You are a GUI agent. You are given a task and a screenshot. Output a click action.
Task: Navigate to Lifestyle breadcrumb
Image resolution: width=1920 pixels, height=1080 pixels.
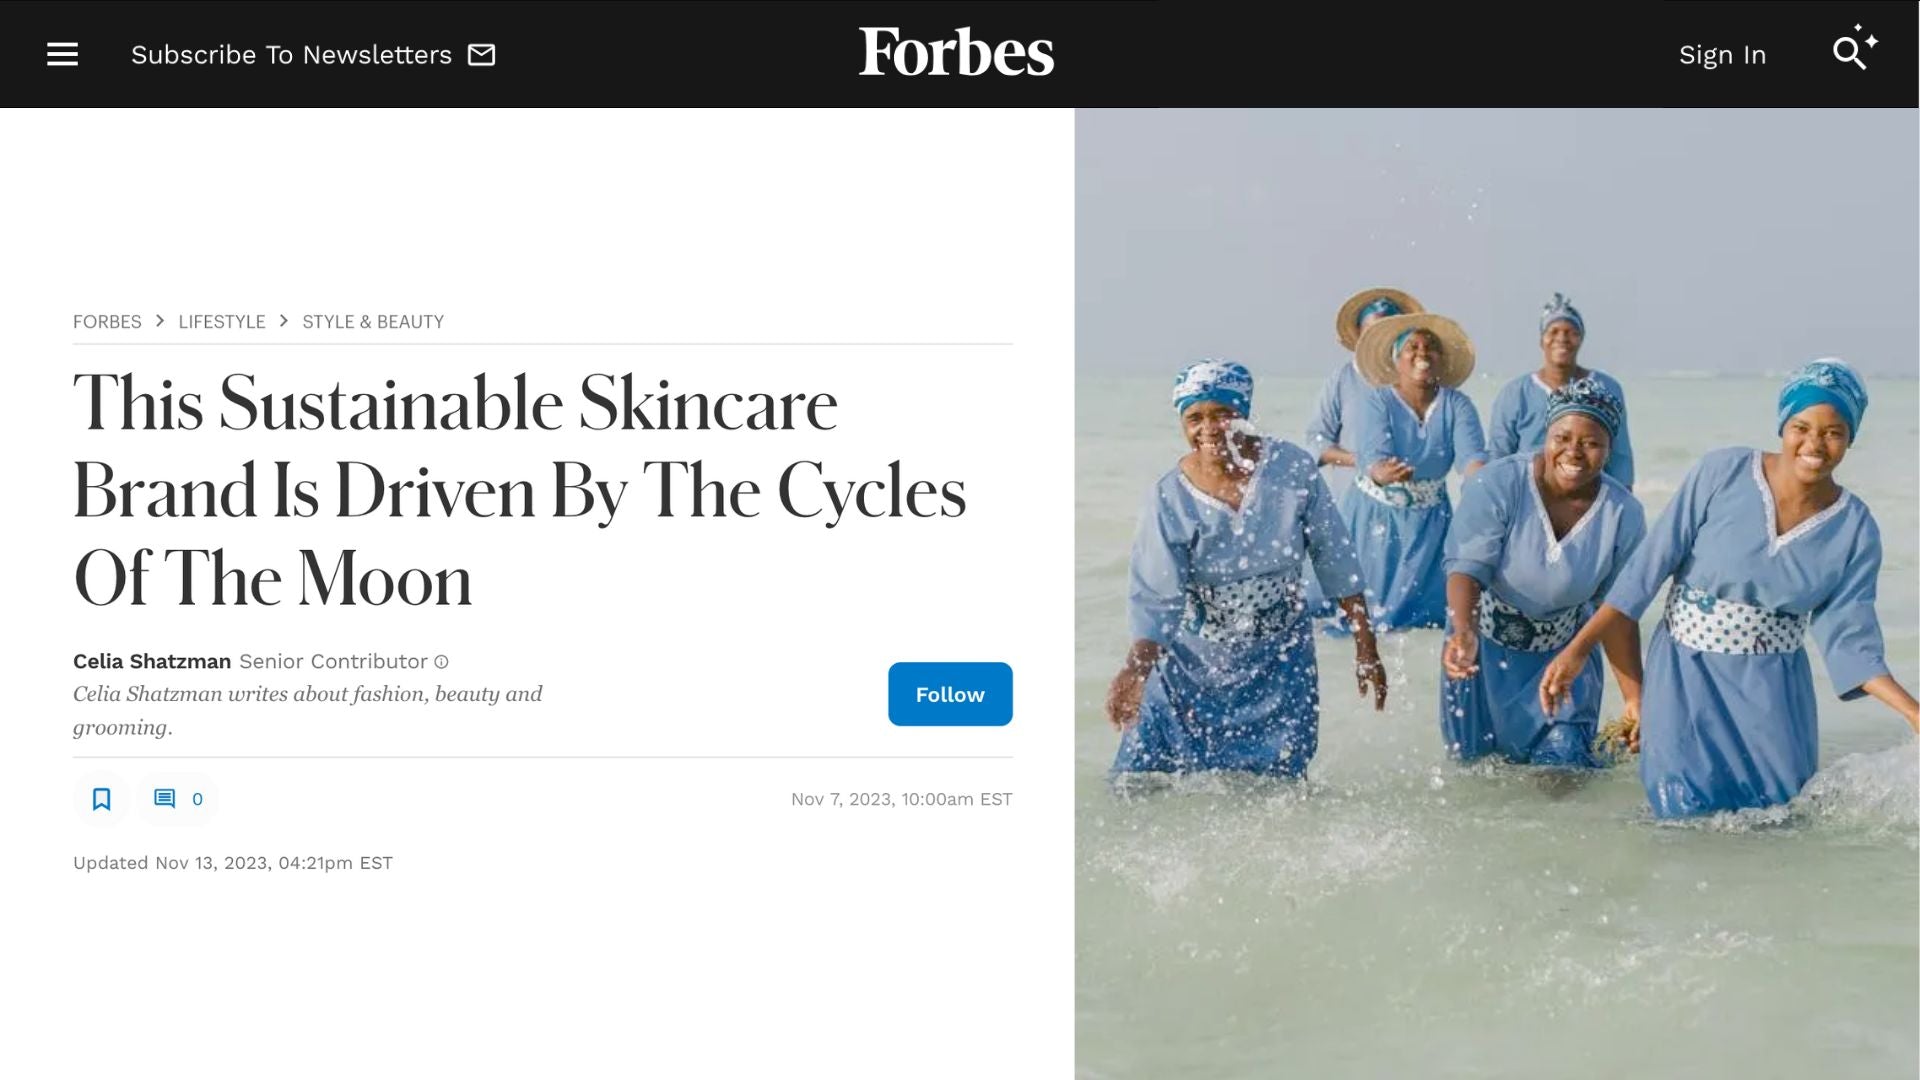point(222,322)
